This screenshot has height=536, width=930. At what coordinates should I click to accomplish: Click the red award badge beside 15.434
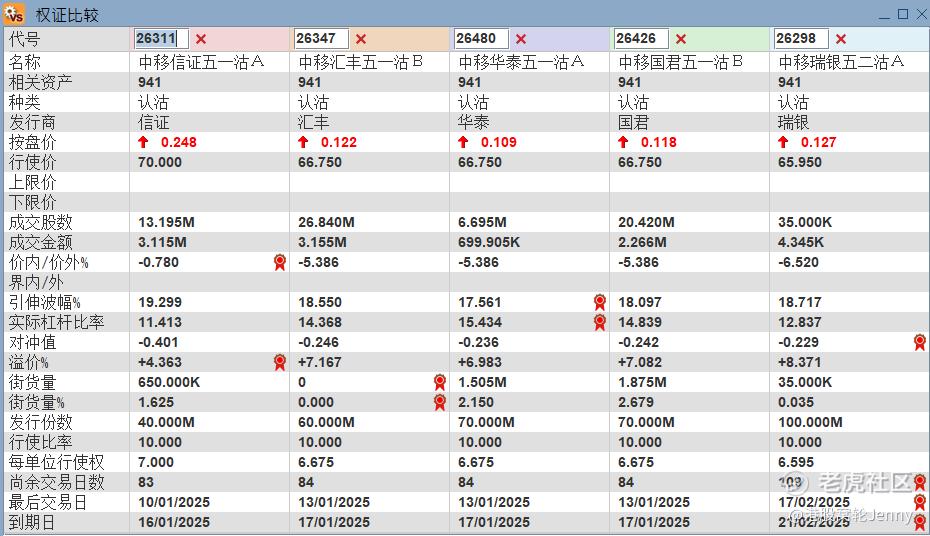tap(600, 323)
